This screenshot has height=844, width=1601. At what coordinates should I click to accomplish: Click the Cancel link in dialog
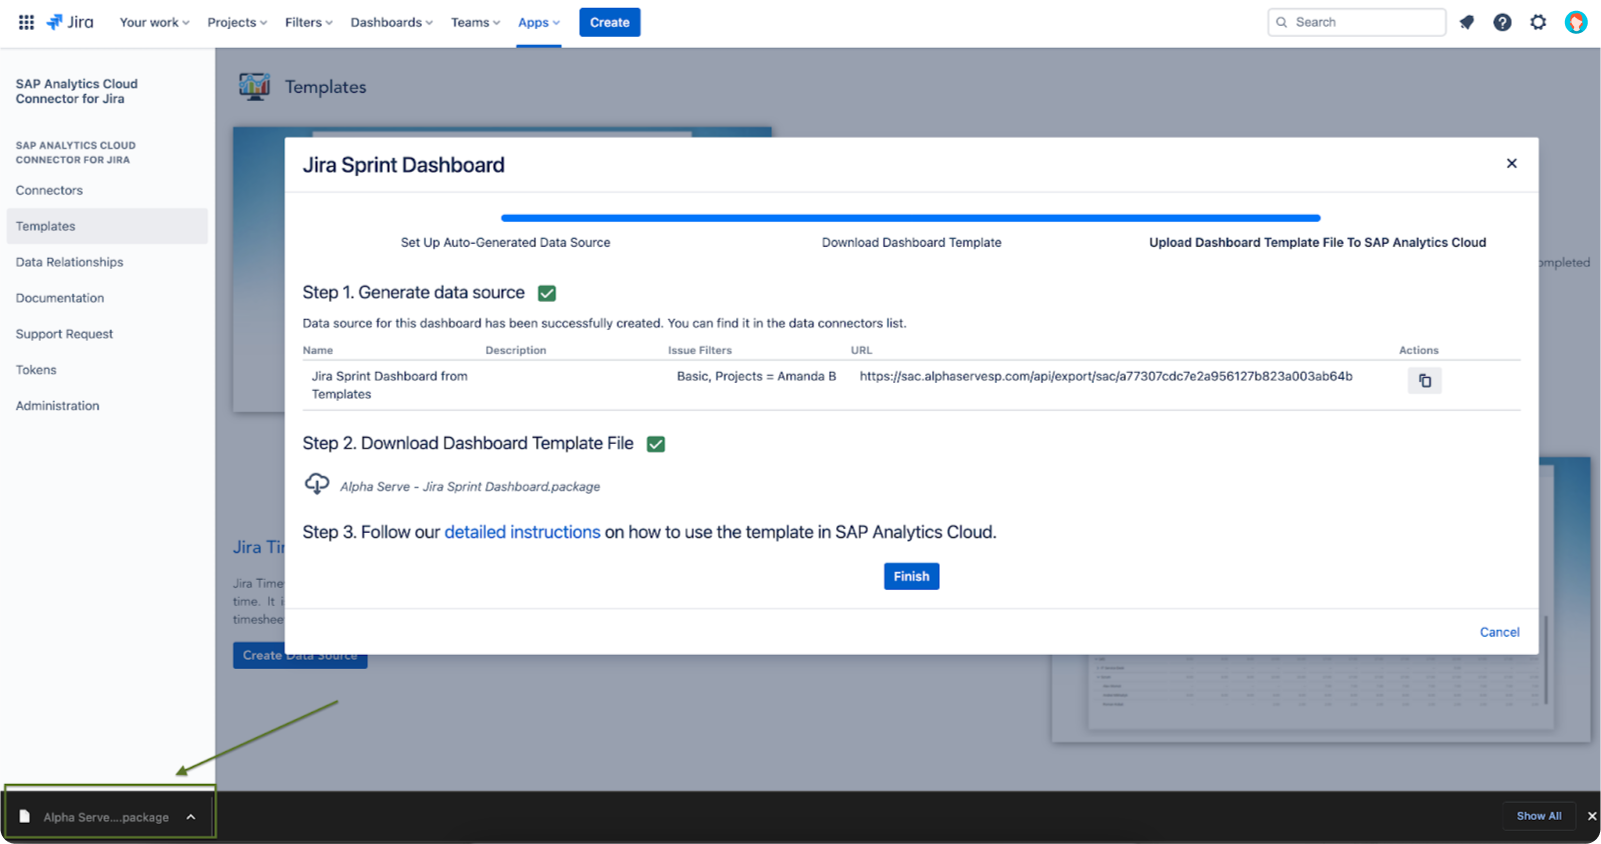click(1499, 632)
